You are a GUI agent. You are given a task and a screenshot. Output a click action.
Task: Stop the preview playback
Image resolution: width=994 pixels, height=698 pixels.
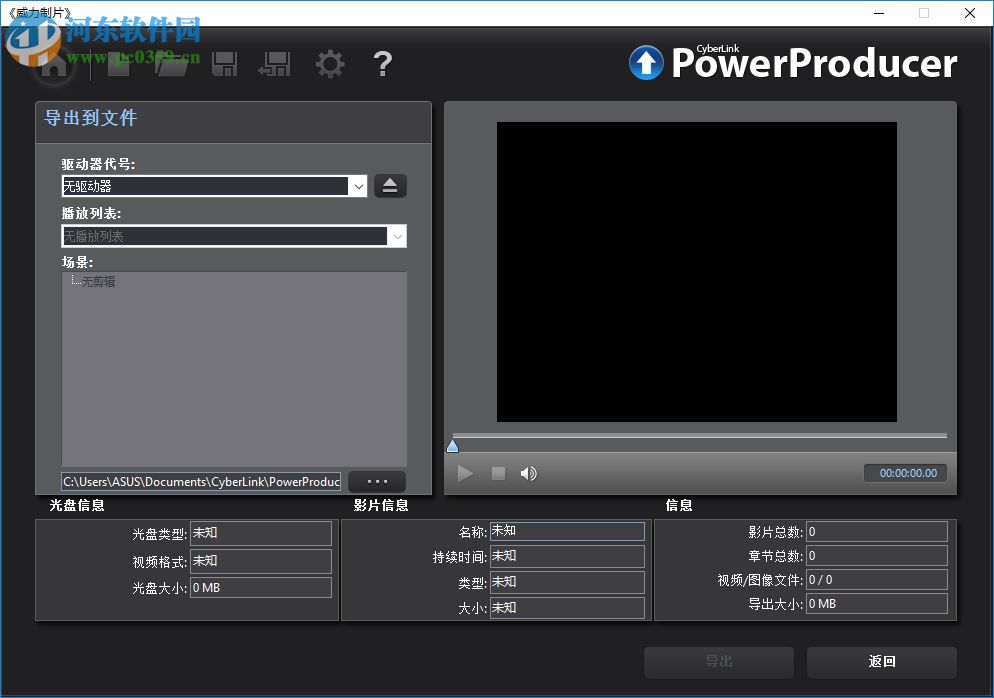click(498, 473)
